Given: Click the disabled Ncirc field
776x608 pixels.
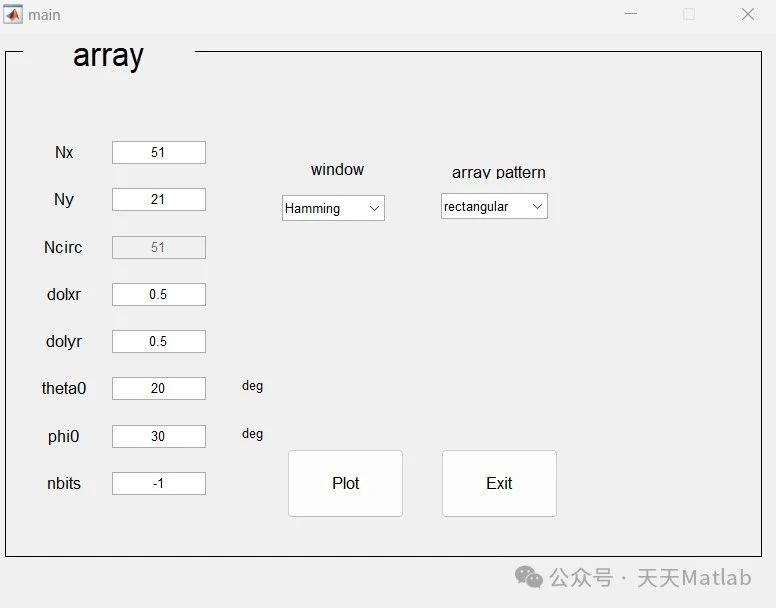Looking at the screenshot, I should click(159, 247).
